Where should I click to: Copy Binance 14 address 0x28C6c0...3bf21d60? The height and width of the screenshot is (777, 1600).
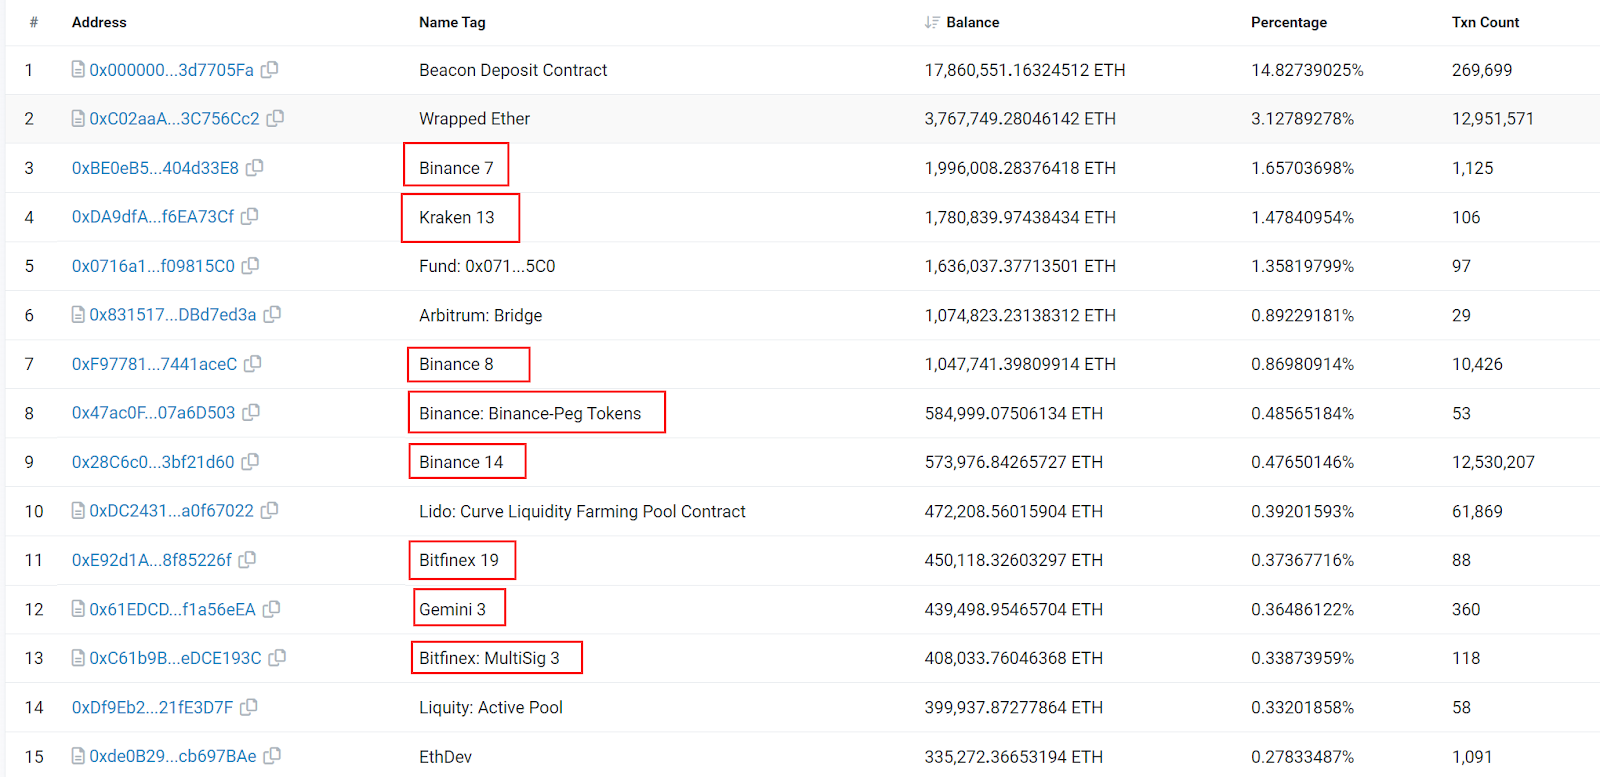pyautogui.click(x=250, y=461)
